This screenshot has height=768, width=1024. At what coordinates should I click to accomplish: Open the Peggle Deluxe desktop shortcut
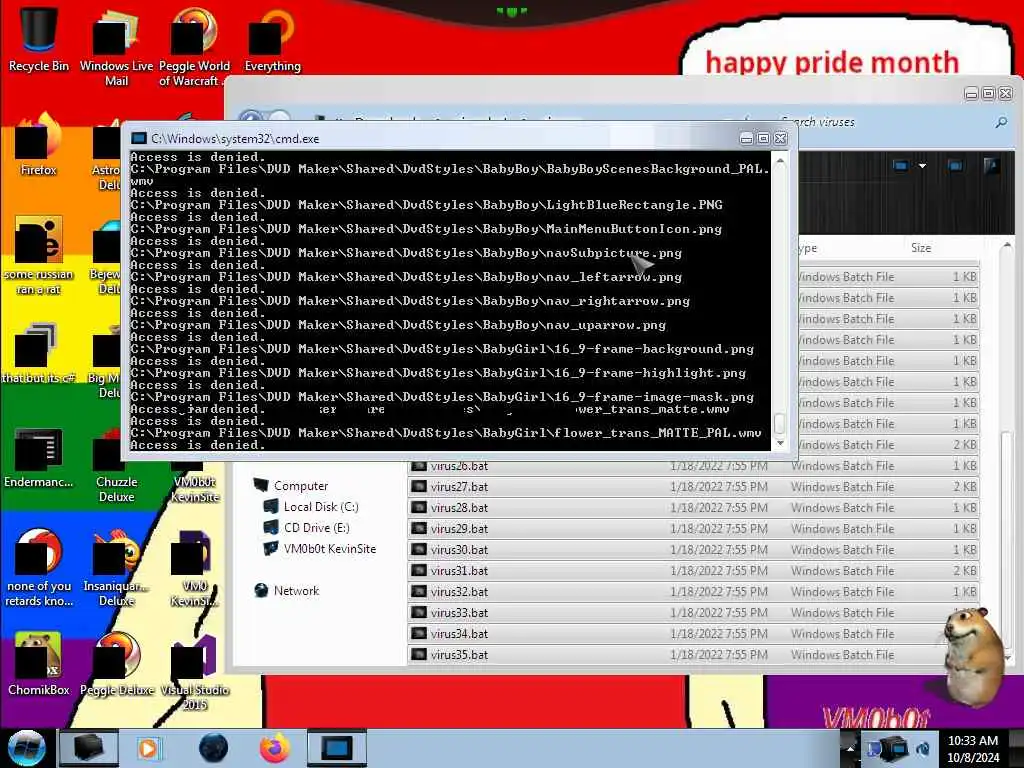click(116, 665)
